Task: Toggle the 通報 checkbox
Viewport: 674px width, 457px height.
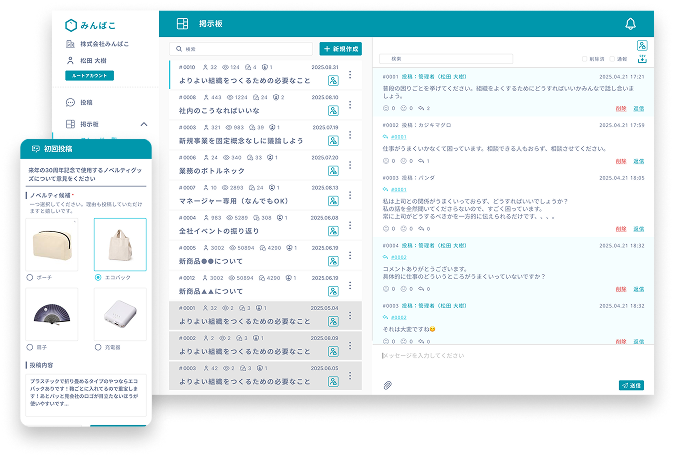Action: [x=611, y=59]
